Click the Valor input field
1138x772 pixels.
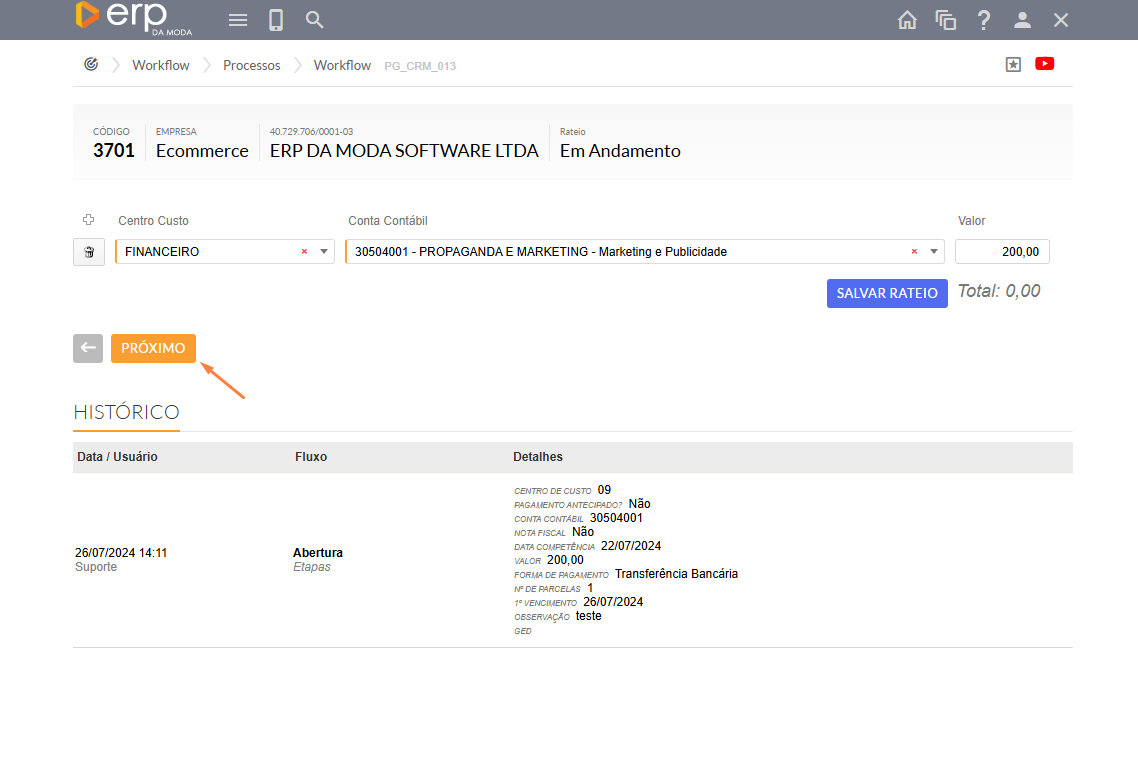[1002, 252]
